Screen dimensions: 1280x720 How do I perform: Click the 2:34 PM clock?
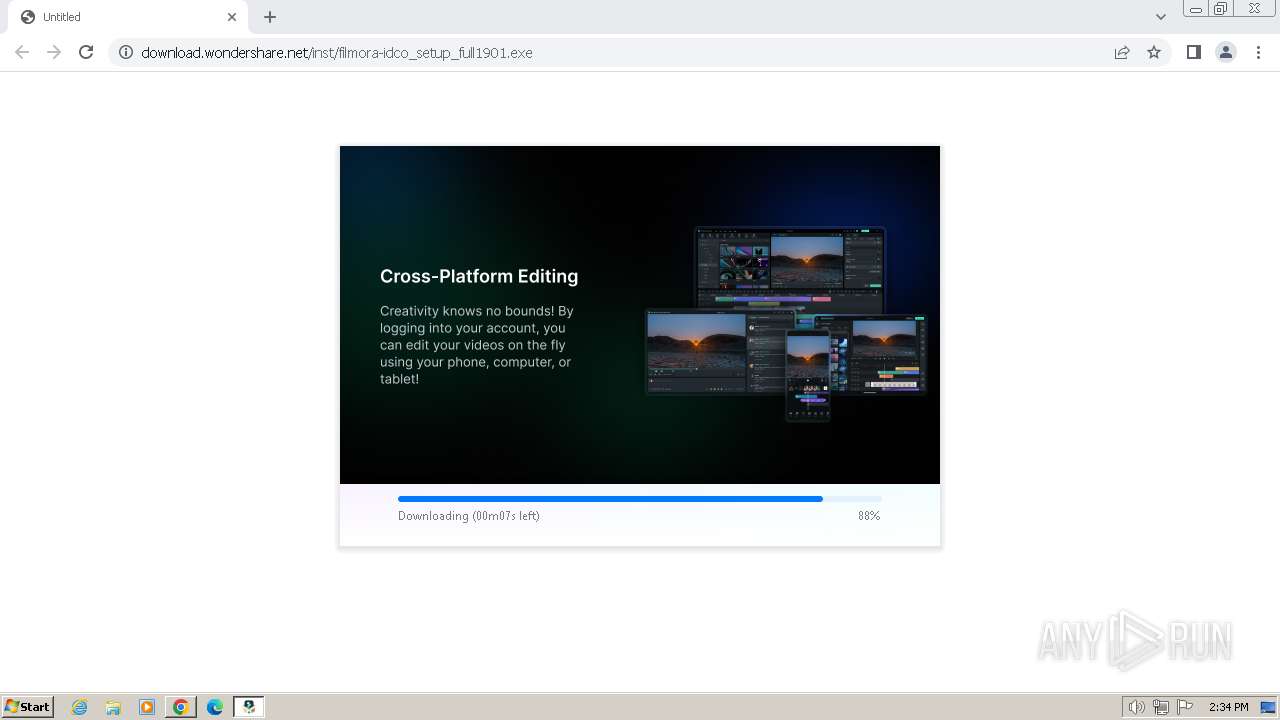1228,707
